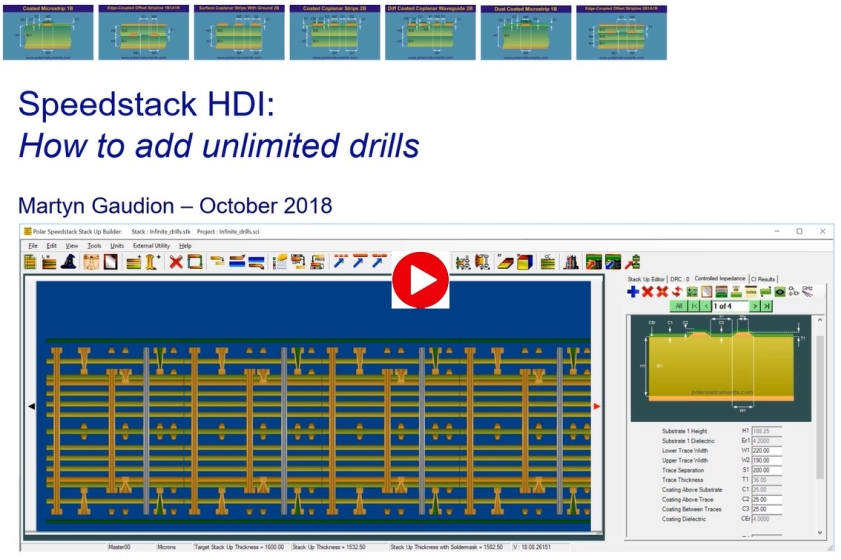Open the View menu
841x560 pixels.
click(72, 246)
